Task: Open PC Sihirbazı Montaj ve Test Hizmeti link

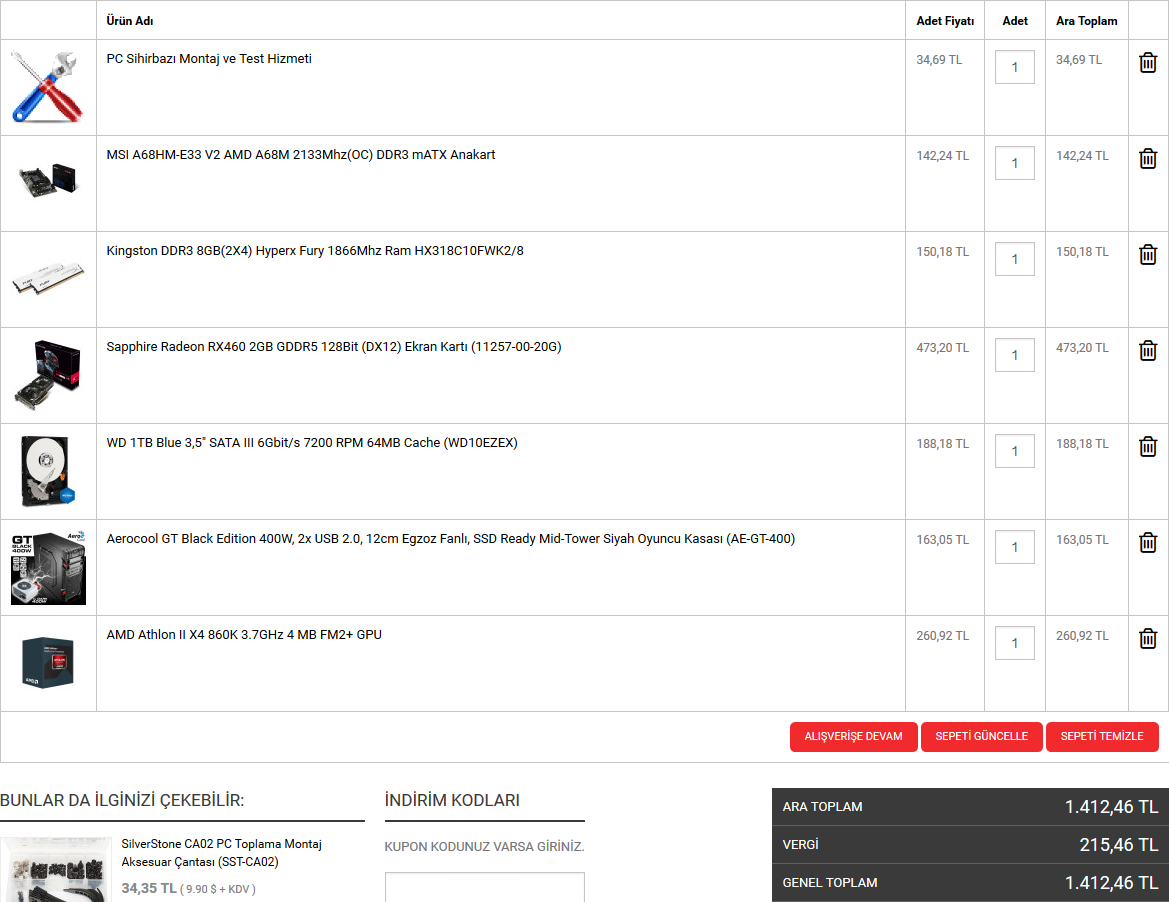Action: point(209,59)
